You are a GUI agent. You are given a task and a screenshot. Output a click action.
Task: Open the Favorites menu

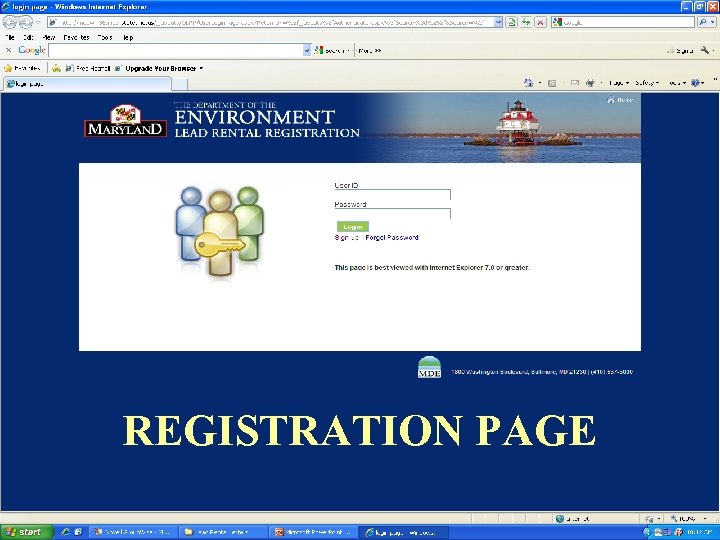pyautogui.click(x=76, y=37)
